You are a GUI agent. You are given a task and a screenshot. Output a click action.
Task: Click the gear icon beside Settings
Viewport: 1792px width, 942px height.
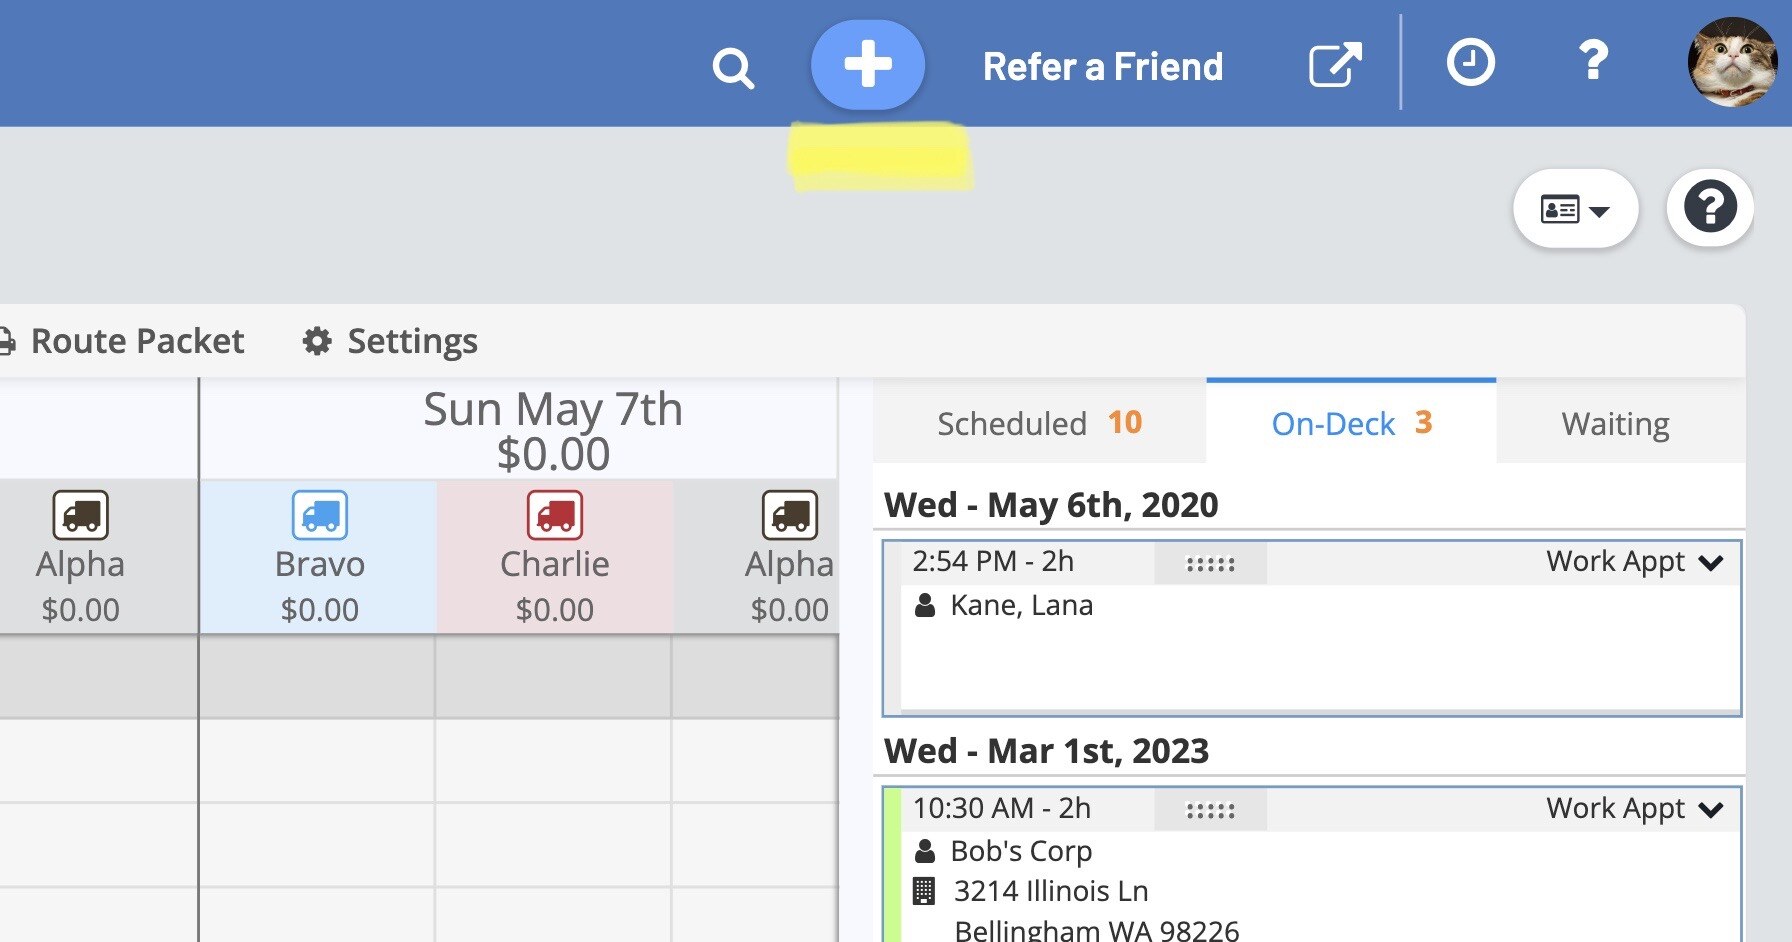coord(317,342)
